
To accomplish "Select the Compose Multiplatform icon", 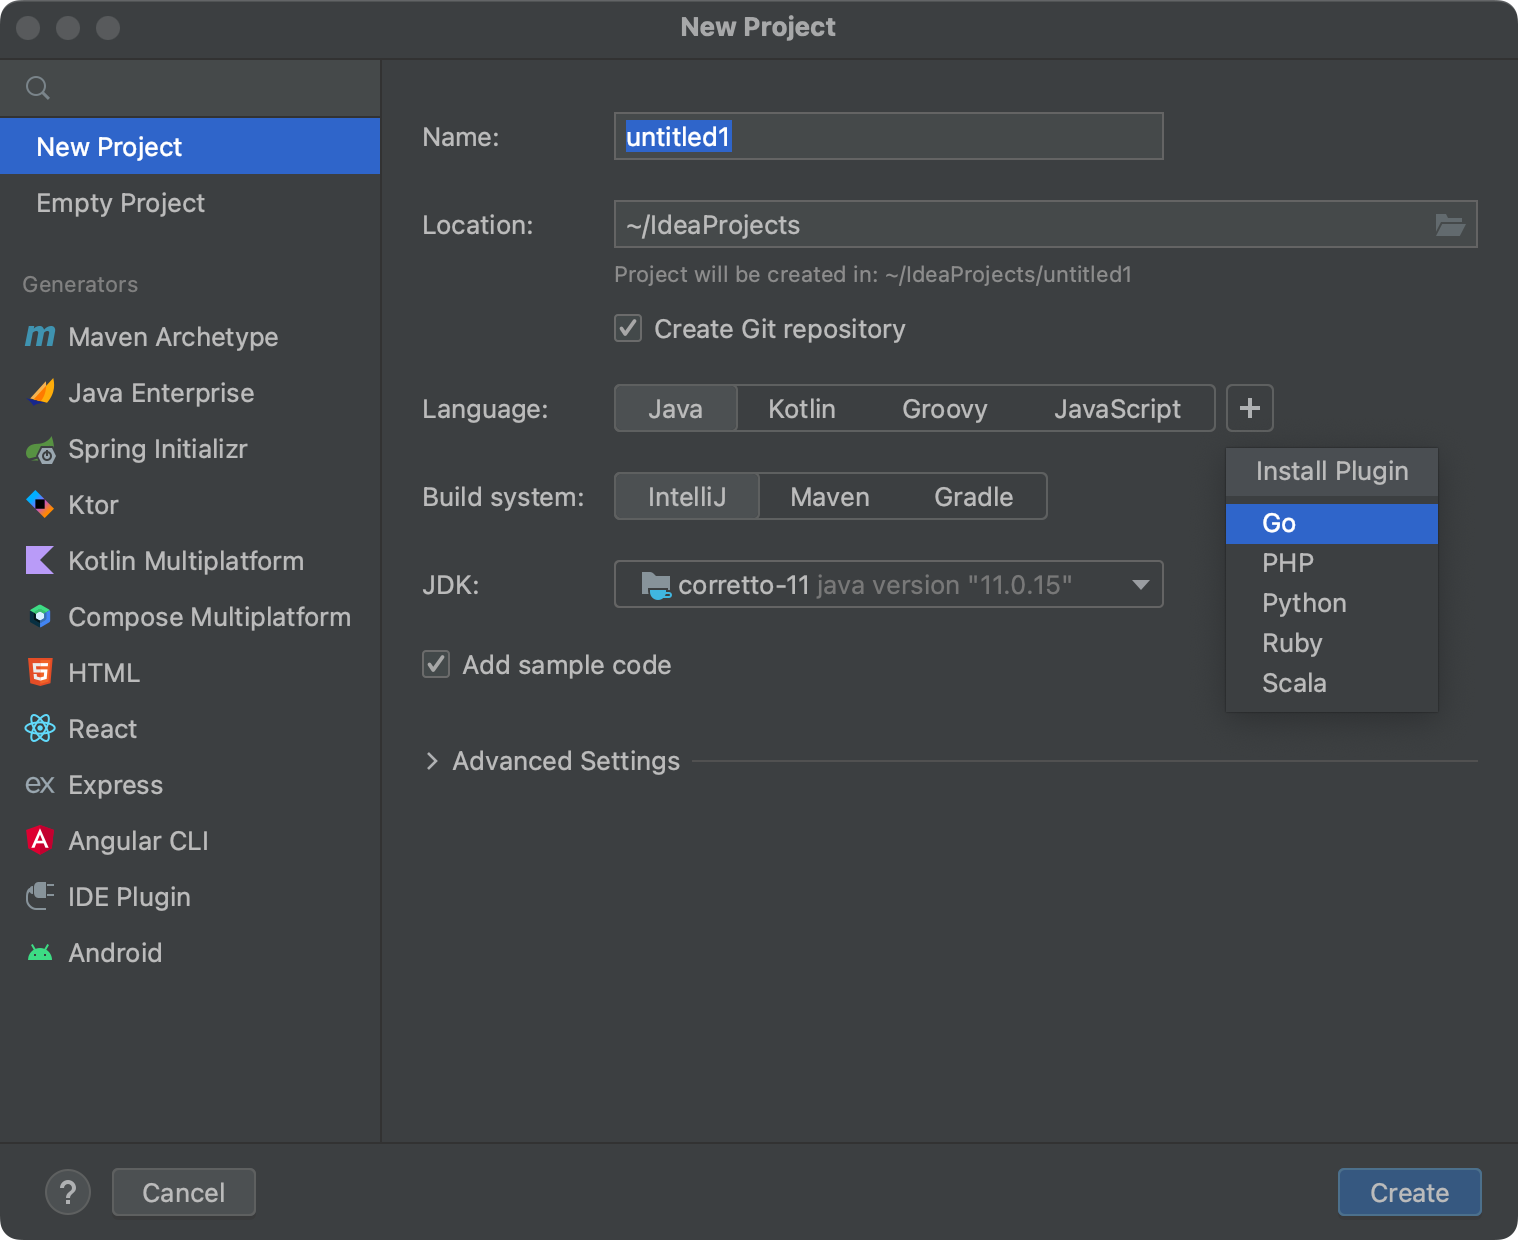I will point(39,617).
